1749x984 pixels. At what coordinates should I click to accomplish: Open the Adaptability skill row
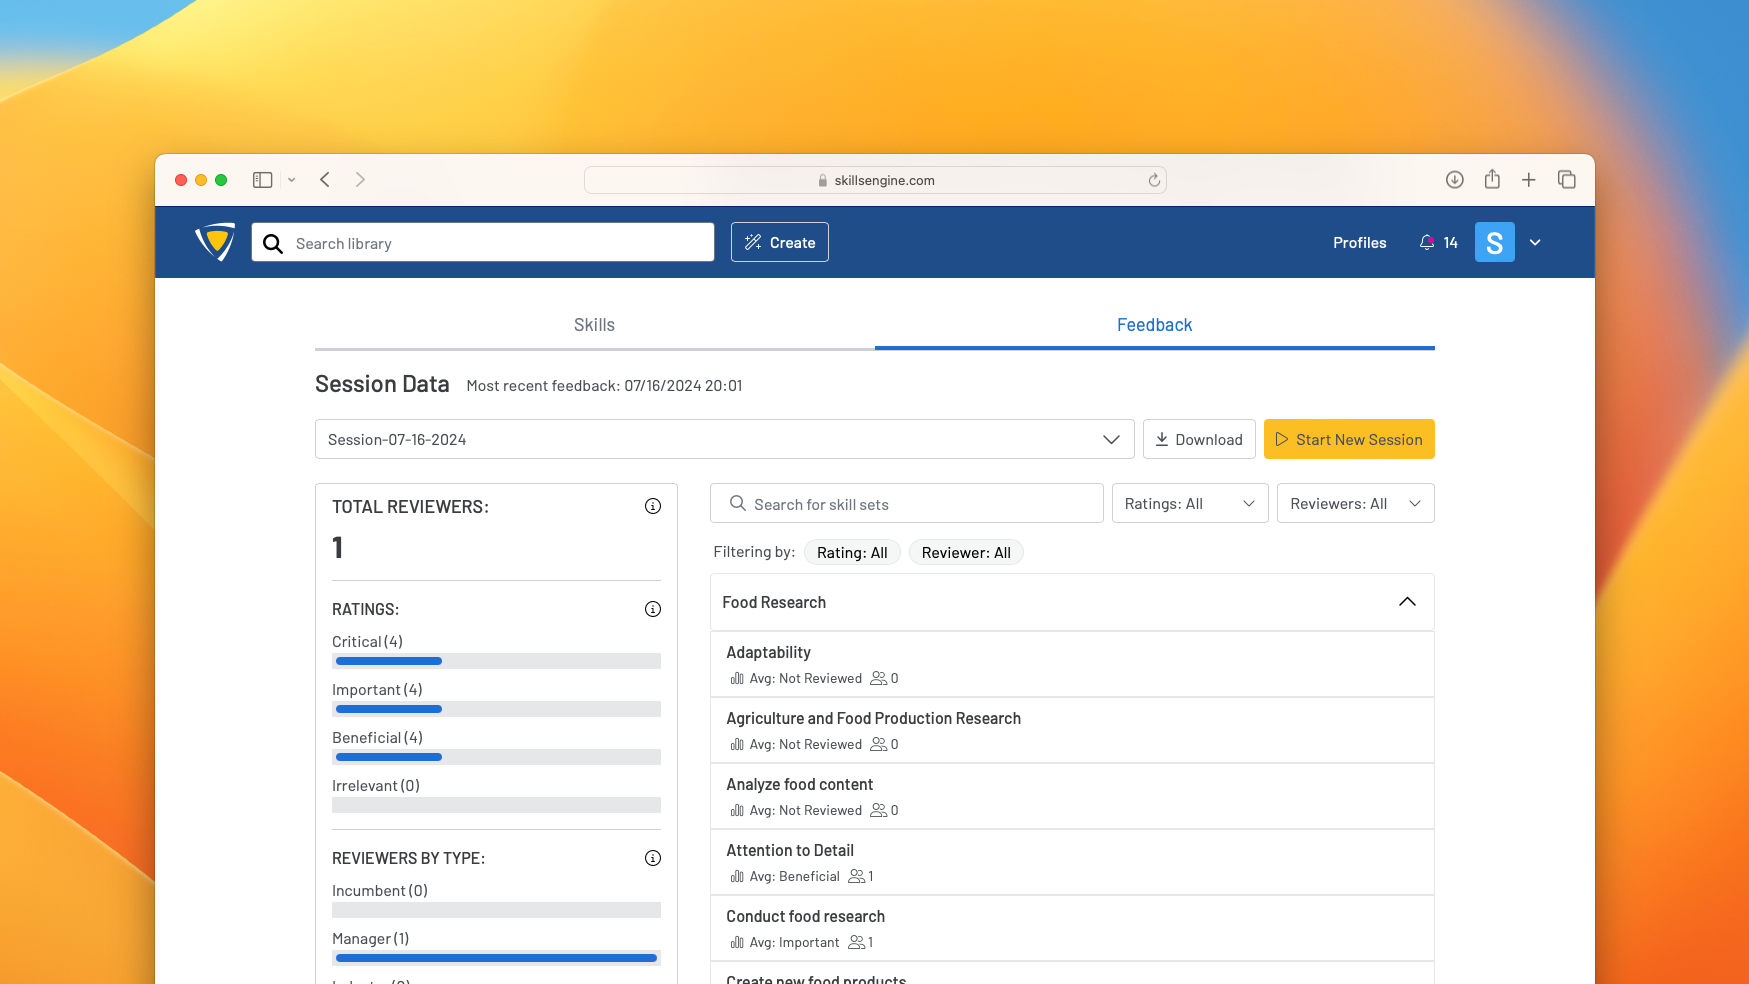click(x=1072, y=664)
